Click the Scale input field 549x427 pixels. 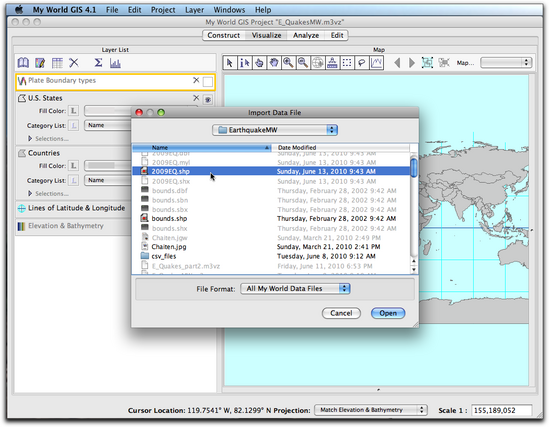click(501, 410)
